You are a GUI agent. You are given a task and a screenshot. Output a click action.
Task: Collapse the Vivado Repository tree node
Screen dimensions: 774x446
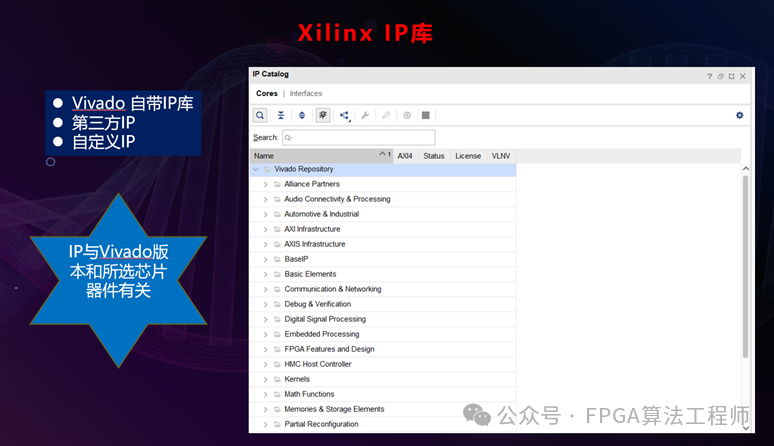click(x=256, y=169)
